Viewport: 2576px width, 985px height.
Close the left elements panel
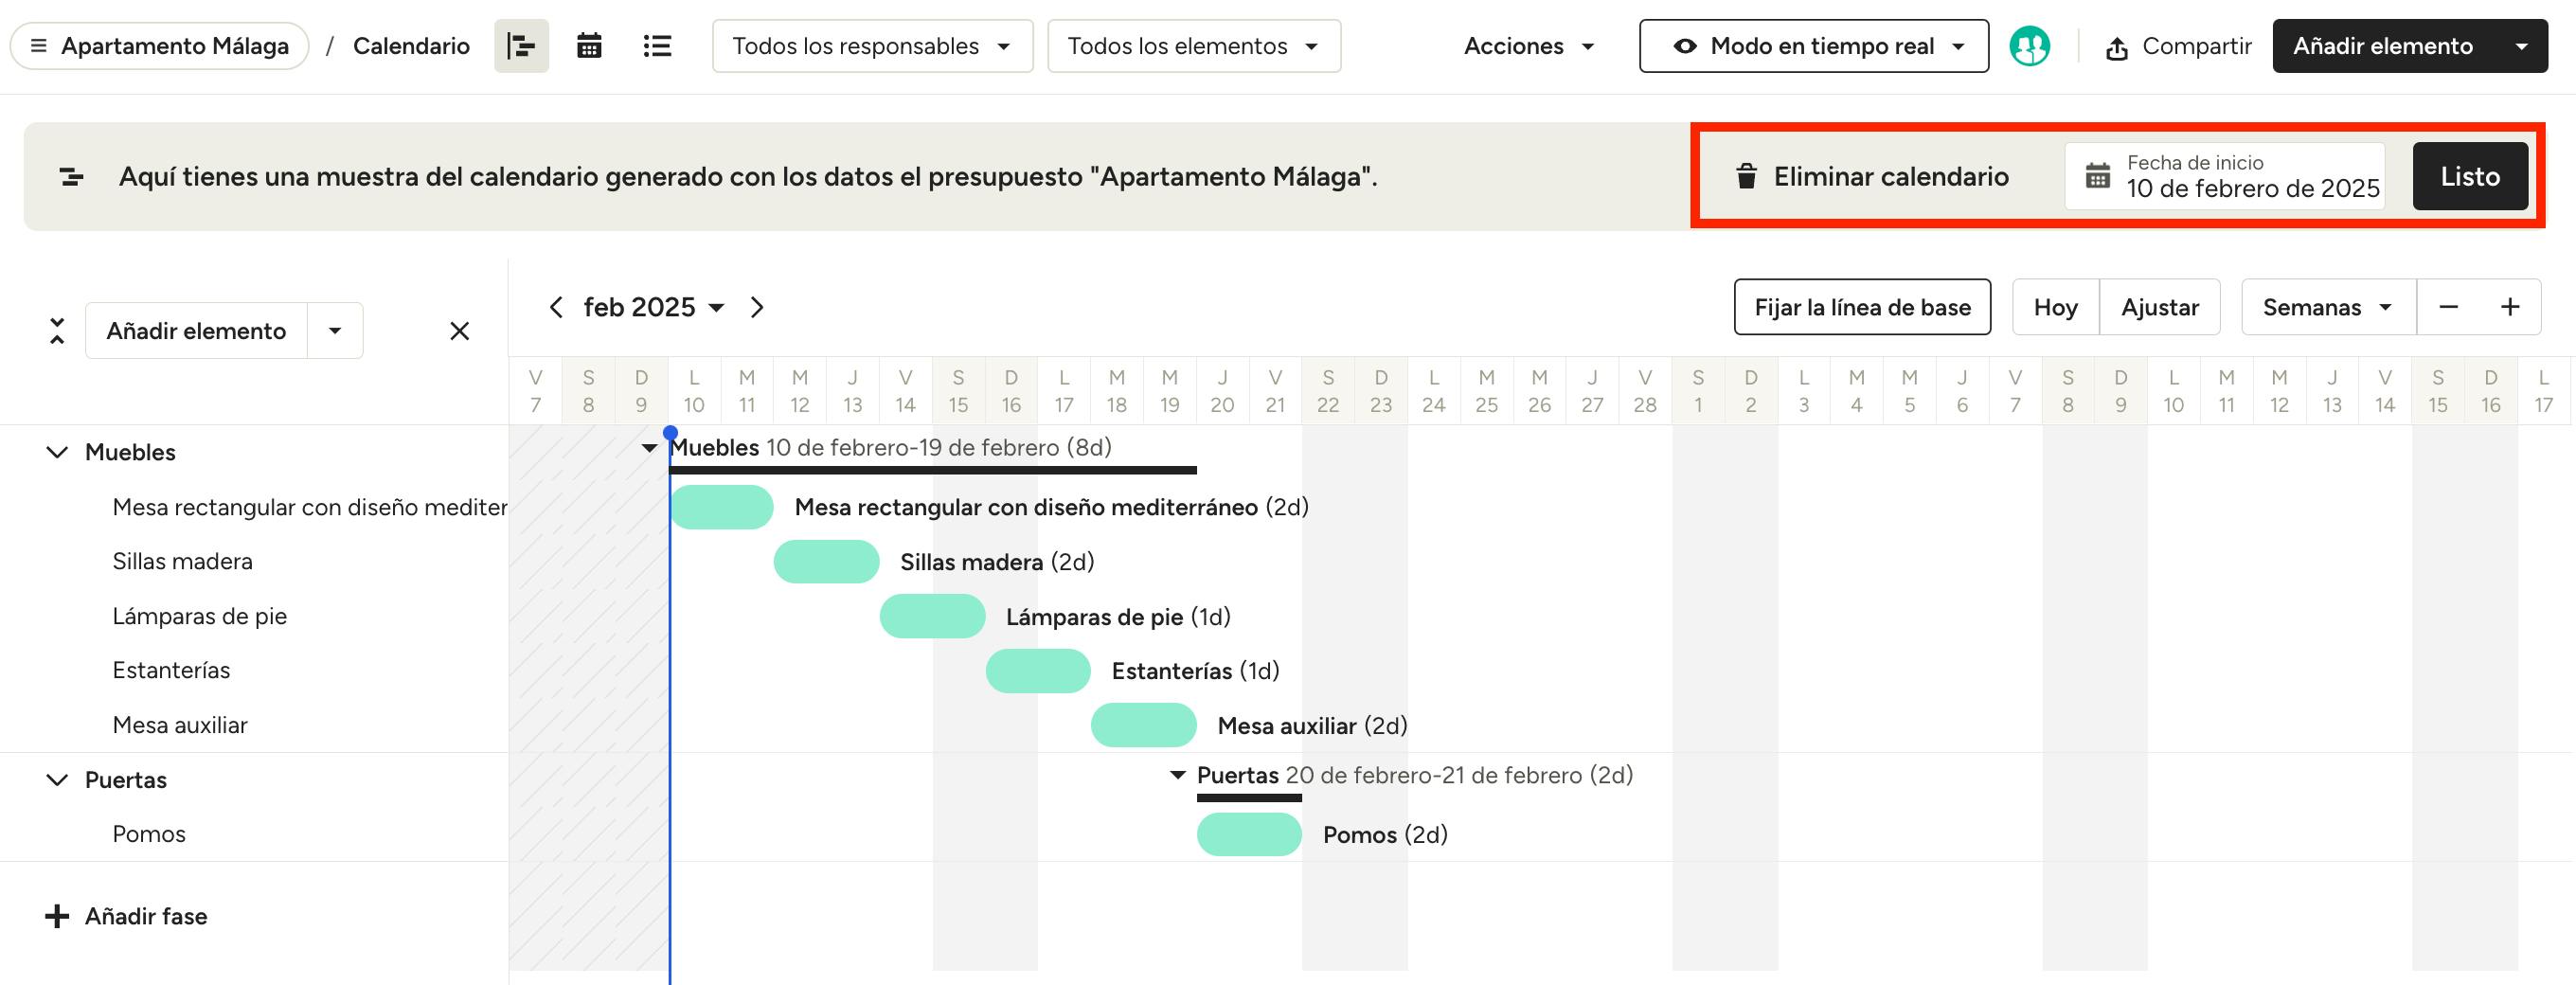(x=459, y=331)
